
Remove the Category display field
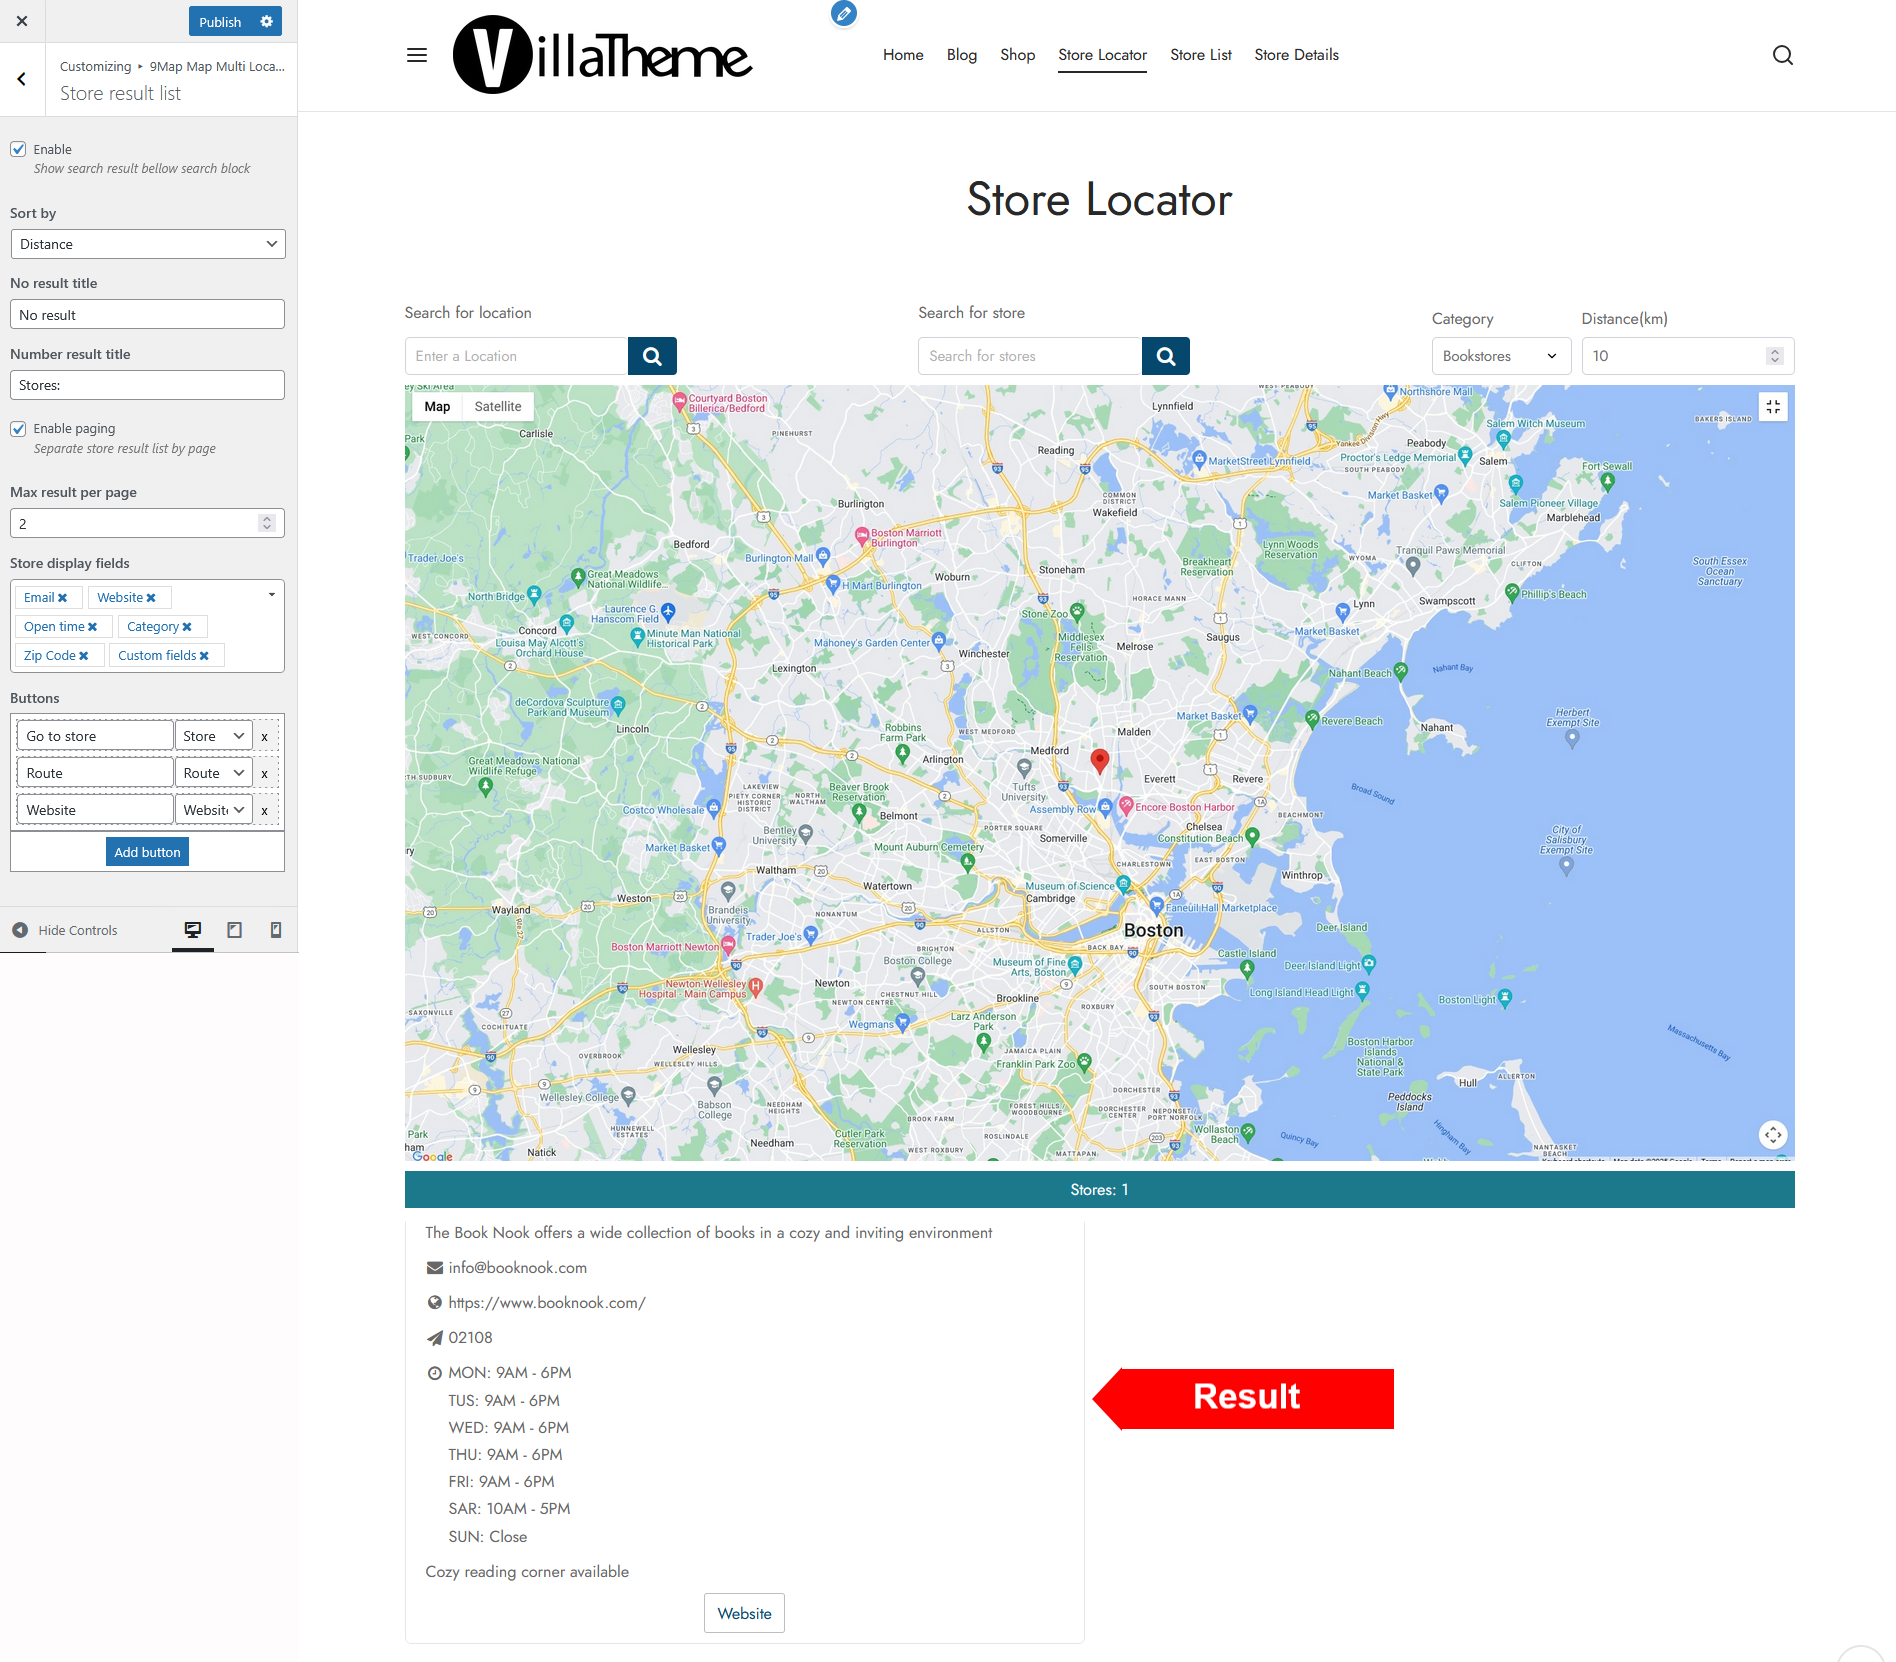click(187, 627)
